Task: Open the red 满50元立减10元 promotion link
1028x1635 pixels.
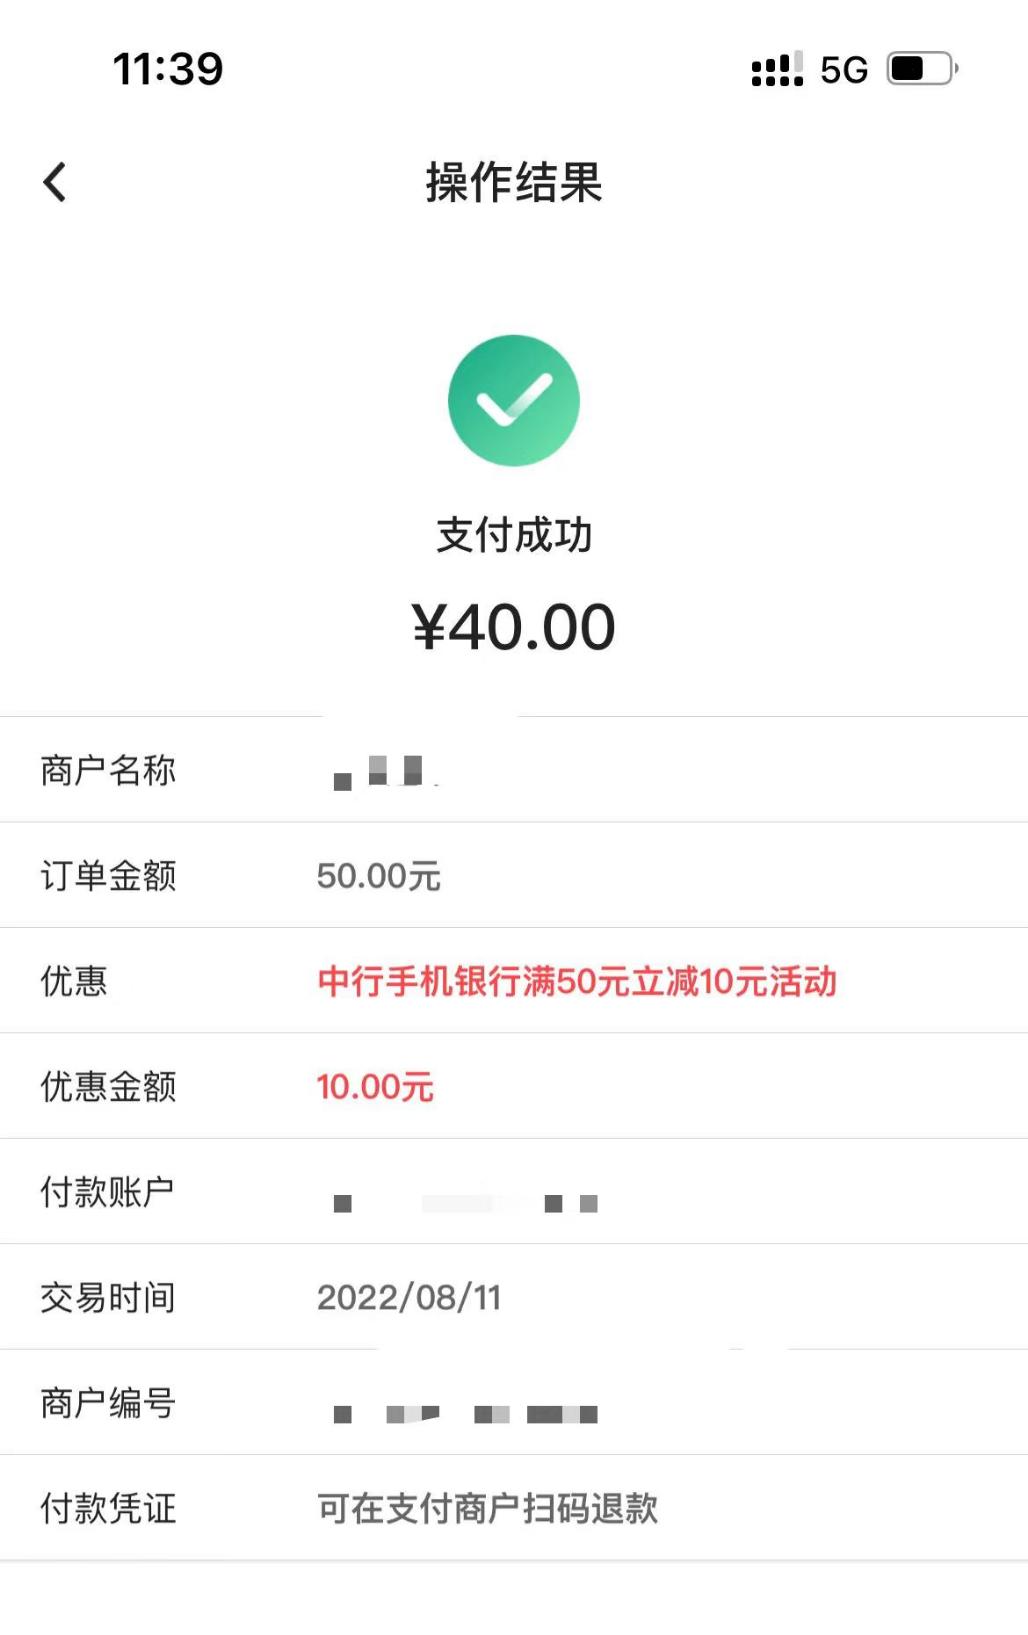Action: [577, 981]
